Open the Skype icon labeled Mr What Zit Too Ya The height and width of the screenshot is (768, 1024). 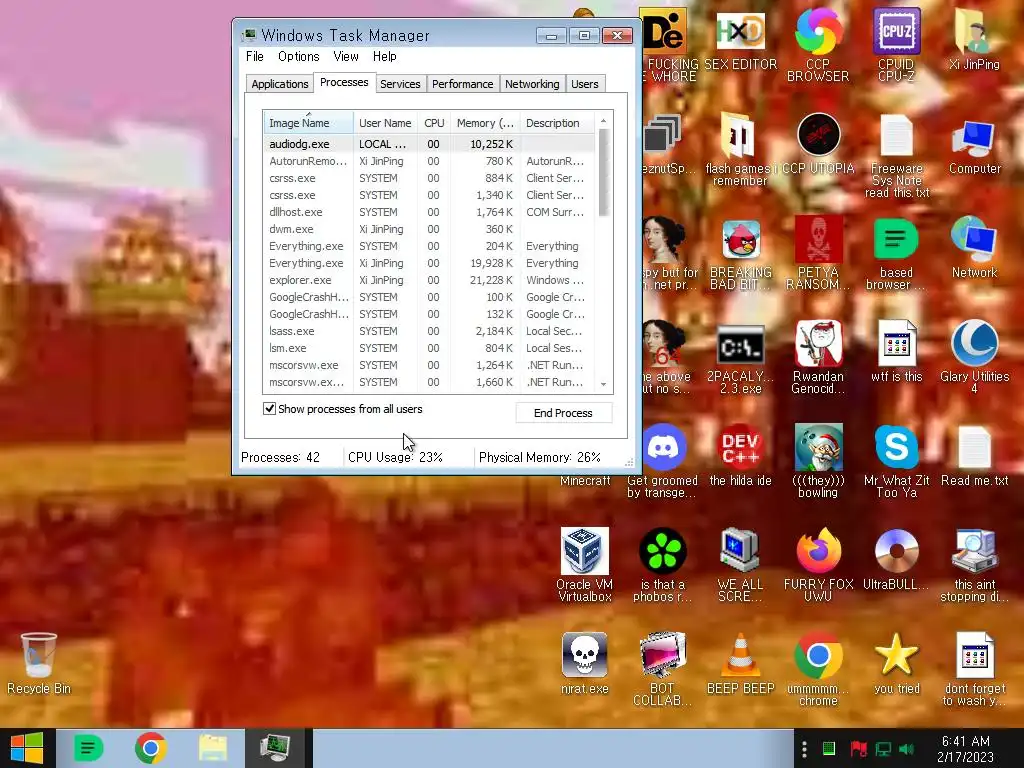tap(896, 460)
